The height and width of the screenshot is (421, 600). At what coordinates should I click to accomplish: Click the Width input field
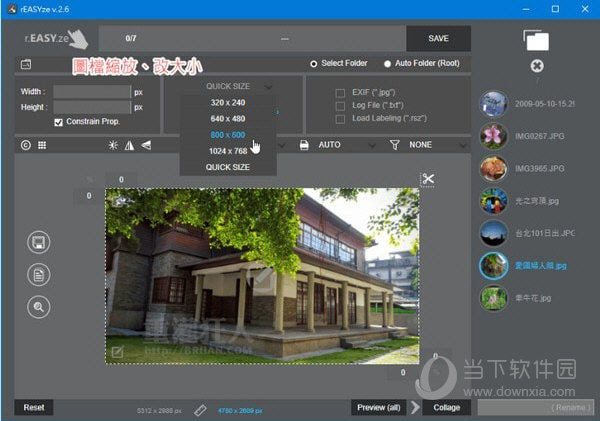(92, 92)
